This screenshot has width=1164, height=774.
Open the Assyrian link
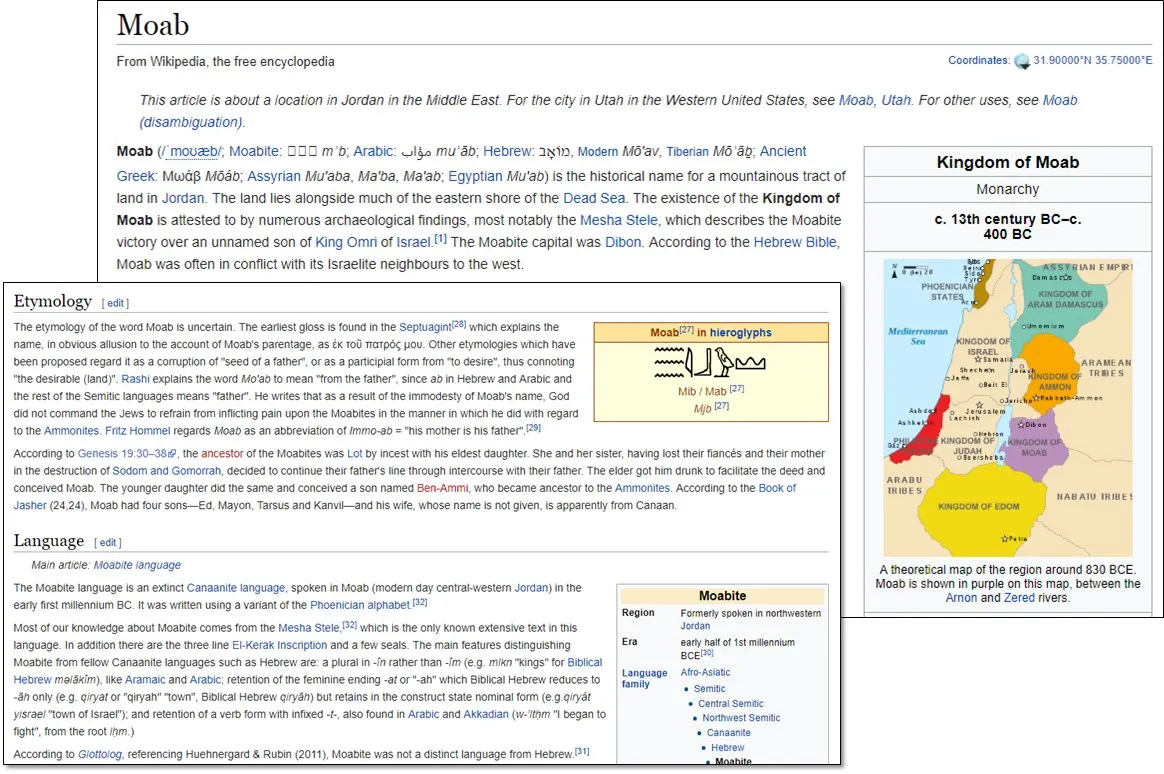273,177
